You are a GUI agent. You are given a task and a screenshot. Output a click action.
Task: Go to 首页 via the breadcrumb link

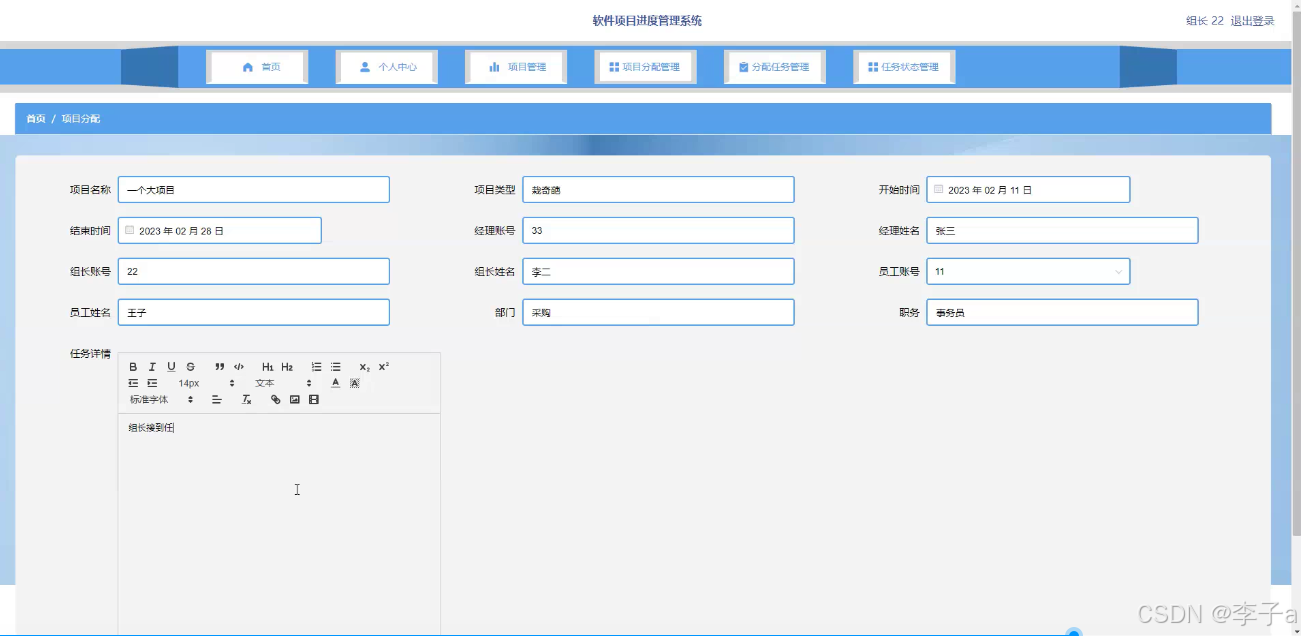36,118
